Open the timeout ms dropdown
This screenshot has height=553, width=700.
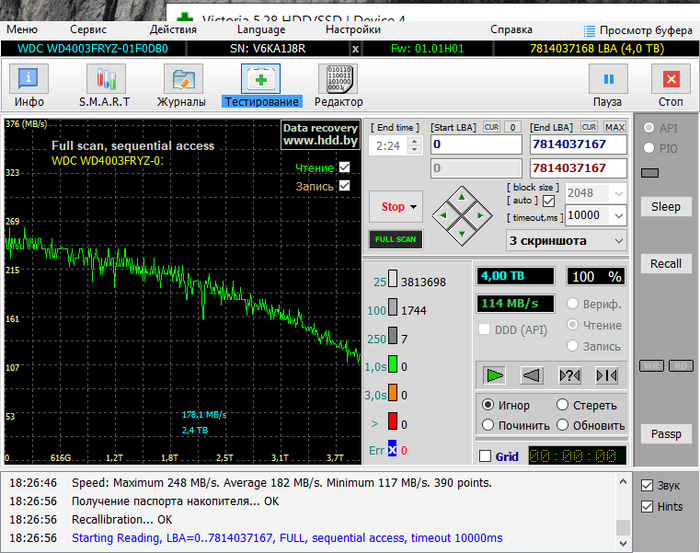[617, 215]
